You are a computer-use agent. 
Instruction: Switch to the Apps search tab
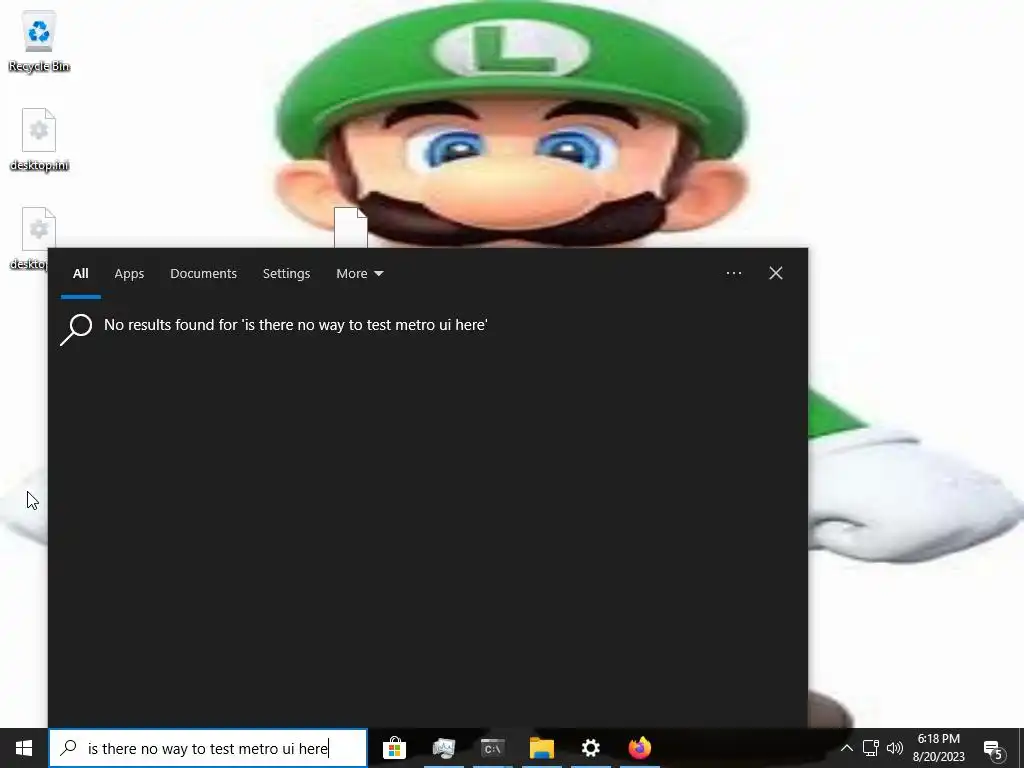[x=129, y=274]
